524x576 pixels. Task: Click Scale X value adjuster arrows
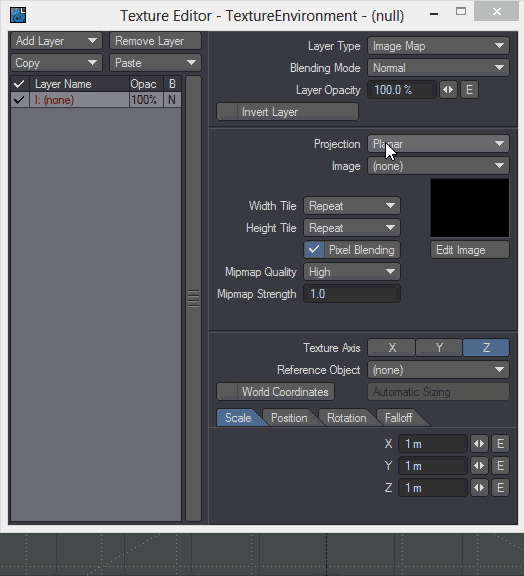(479, 444)
